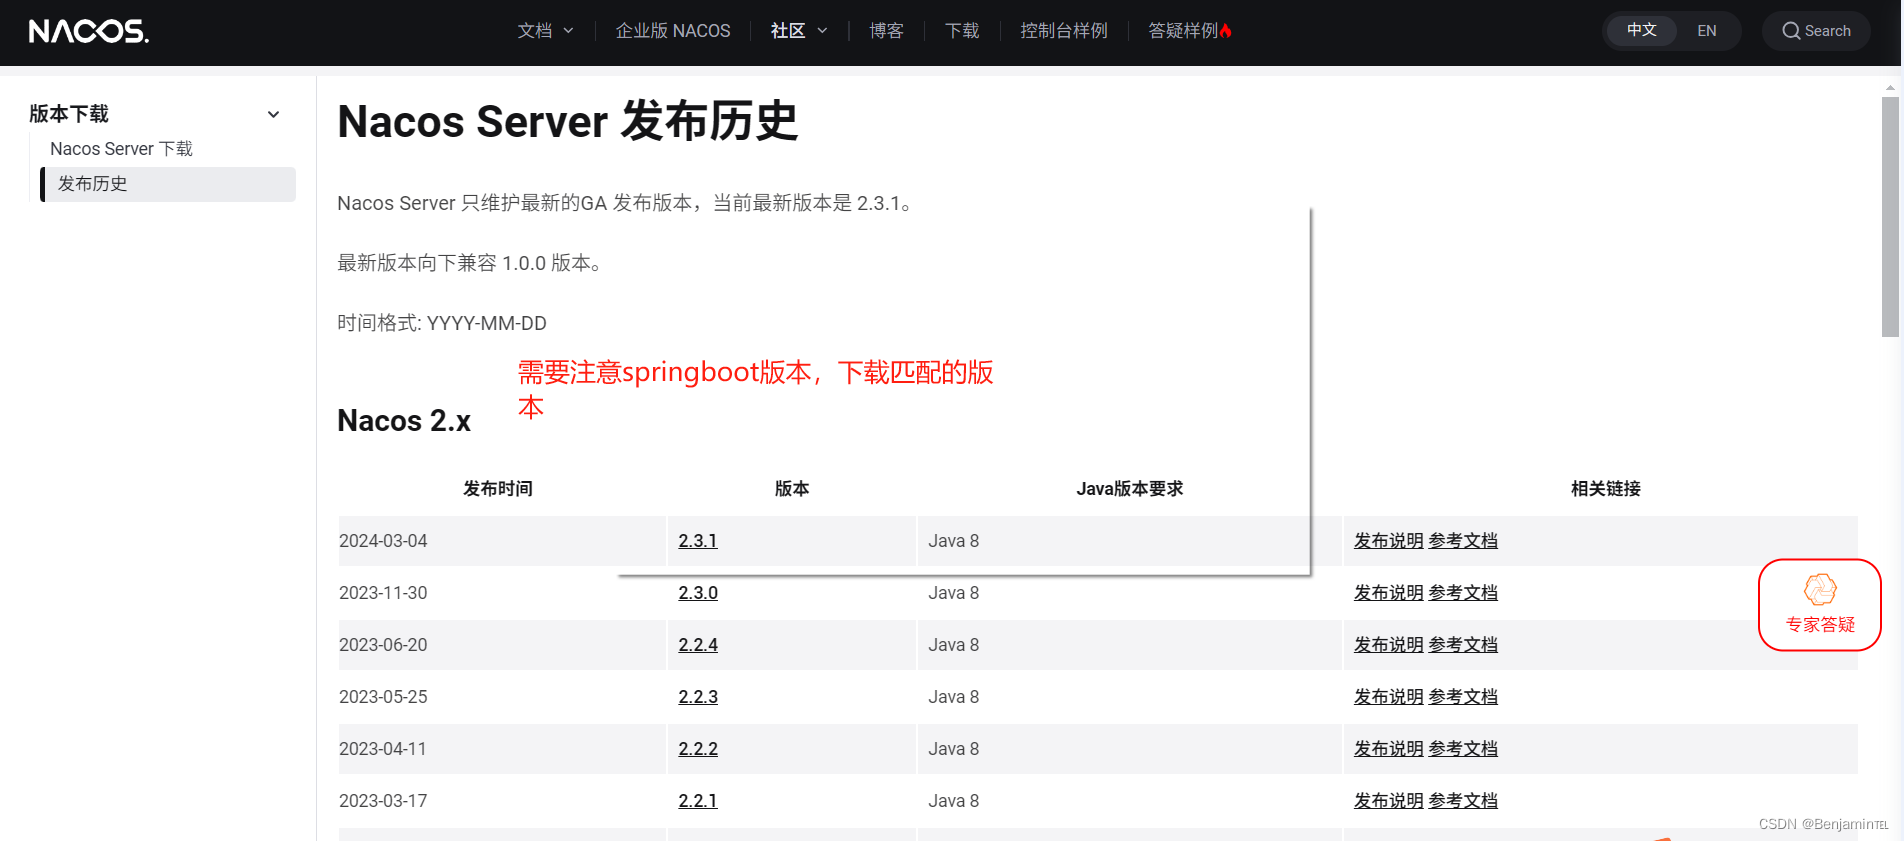Open the Search box
Screen dimensions: 1904x841
coord(1816,31)
